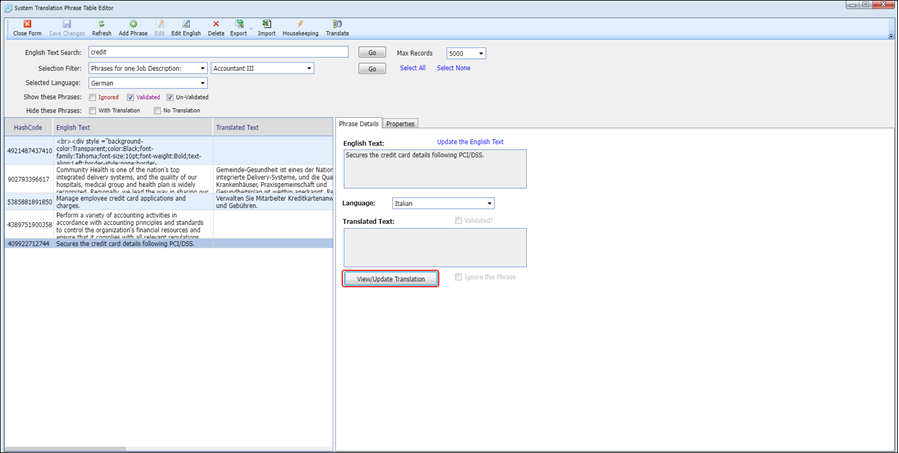Switch to the Properties tab
The image size is (899, 453).
click(400, 124)
